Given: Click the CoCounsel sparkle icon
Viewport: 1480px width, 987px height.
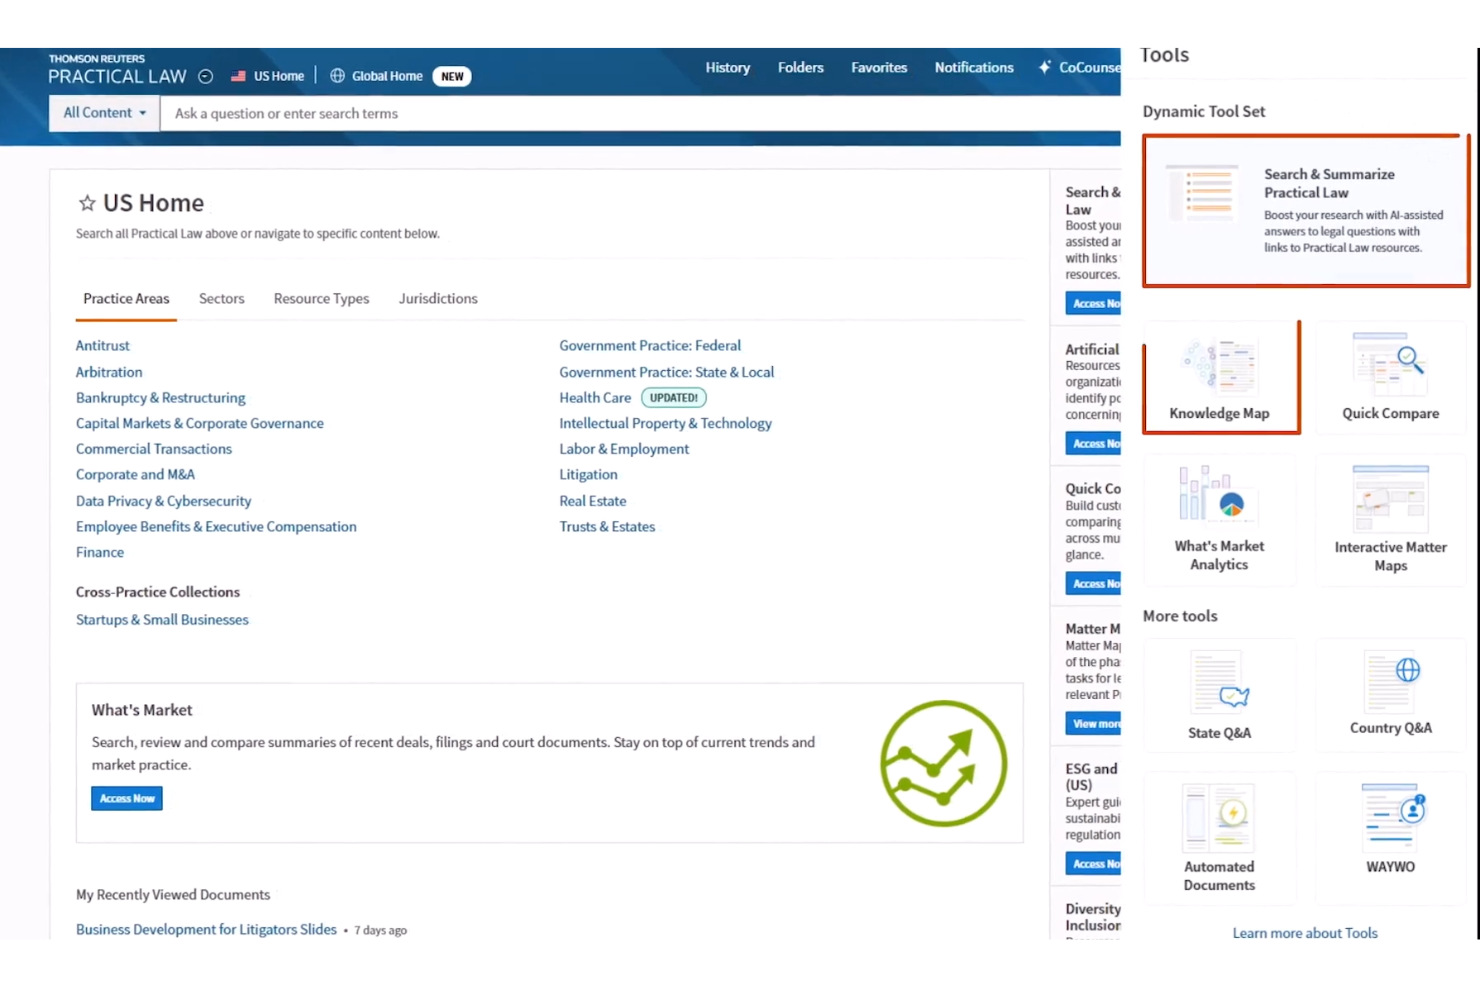Looking at the screenshot, I should click(1044, 67).
